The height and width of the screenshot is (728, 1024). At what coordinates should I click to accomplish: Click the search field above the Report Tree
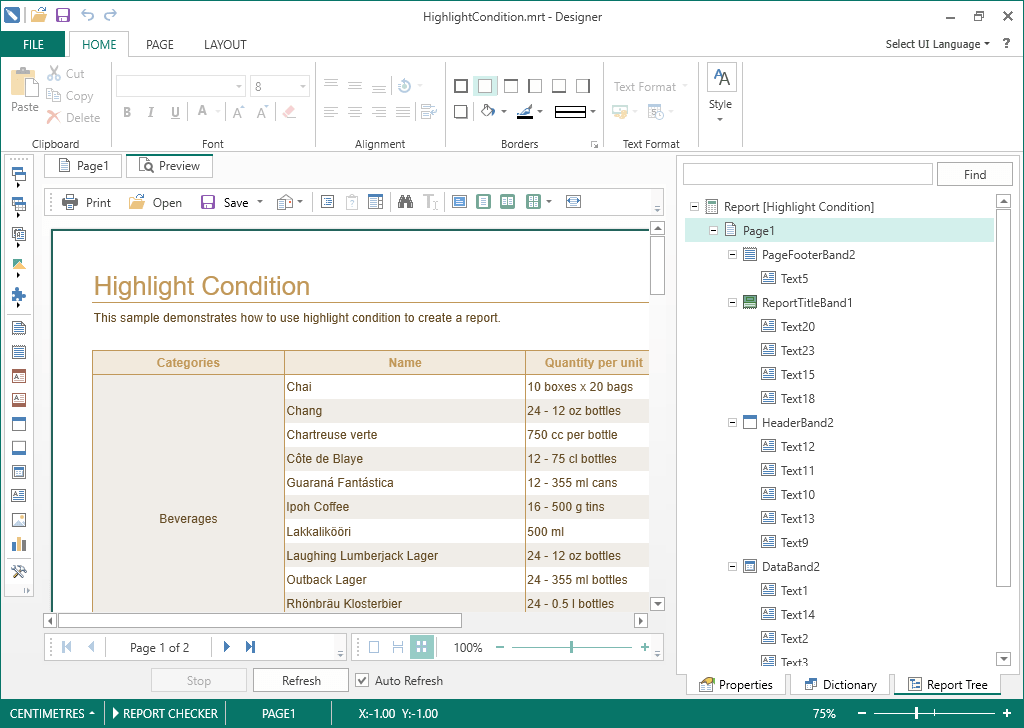tap(807, 174)
